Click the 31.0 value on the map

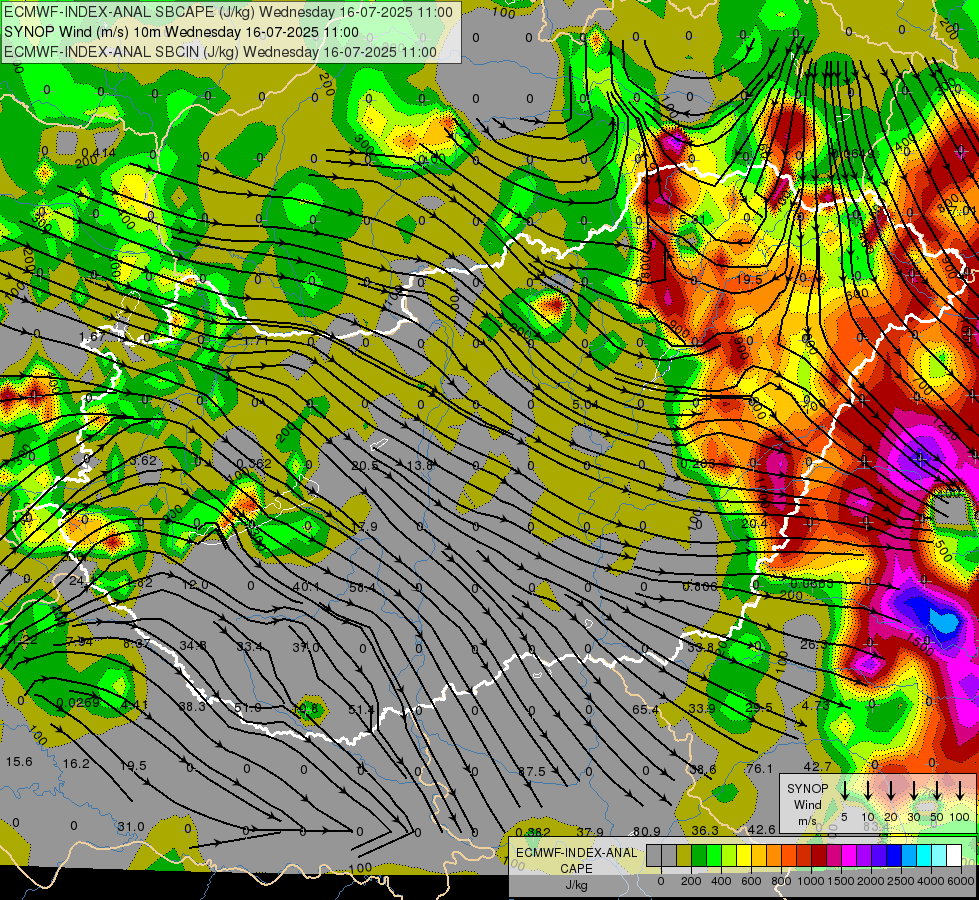pos(131,826)
